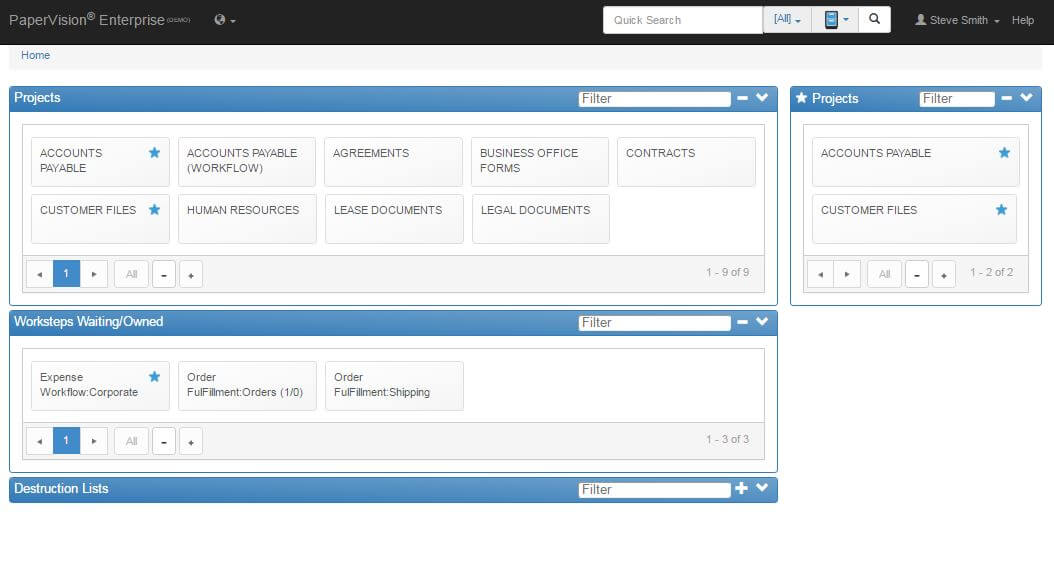Open Order FulFillment:Orders (1/0) workstep

point(247,386)
